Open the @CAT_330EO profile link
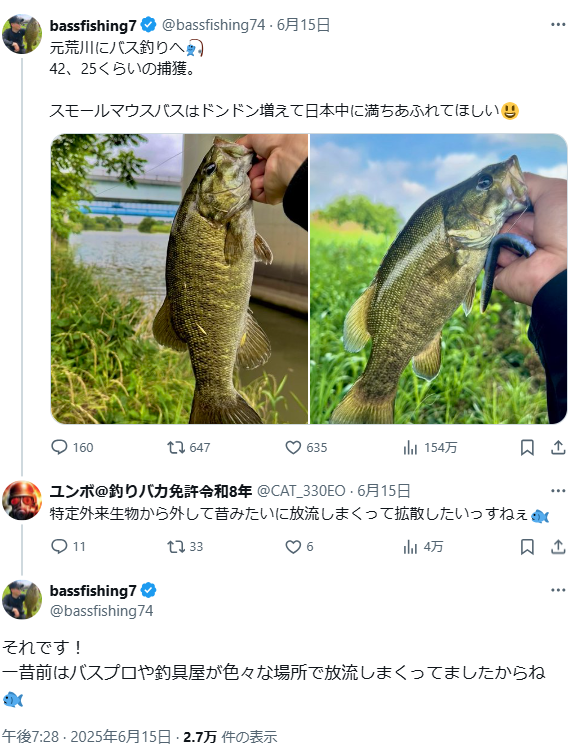The width and height of the screenshot is (583, 750). pyautogui.click(x=301, y=491)
